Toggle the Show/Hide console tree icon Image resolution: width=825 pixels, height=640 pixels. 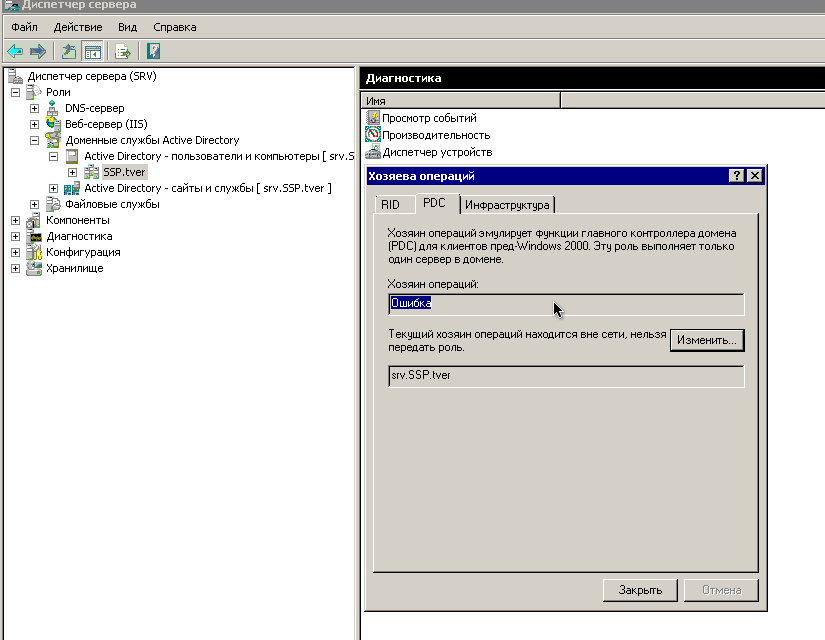pos(93,52)
